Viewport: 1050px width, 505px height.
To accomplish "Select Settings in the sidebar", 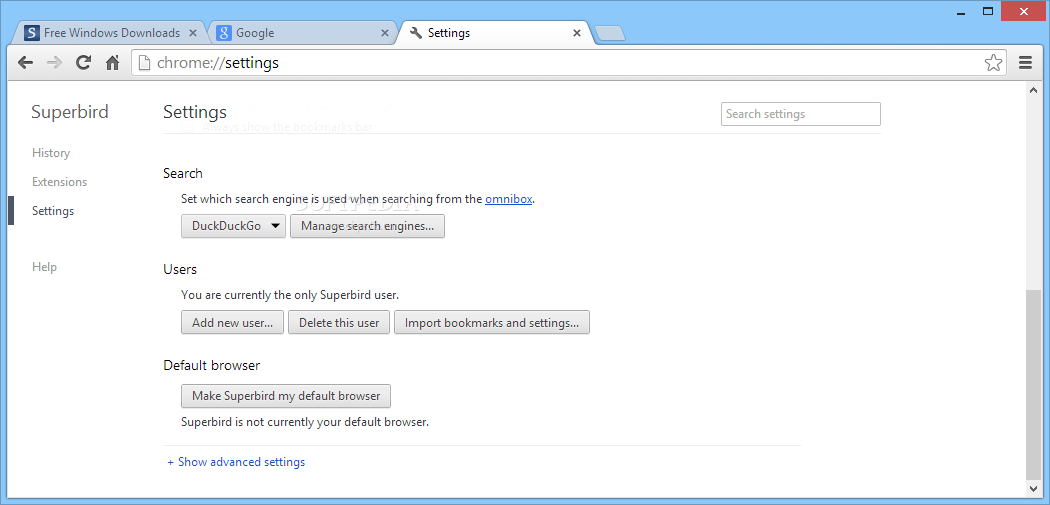I will pos(53,211).
